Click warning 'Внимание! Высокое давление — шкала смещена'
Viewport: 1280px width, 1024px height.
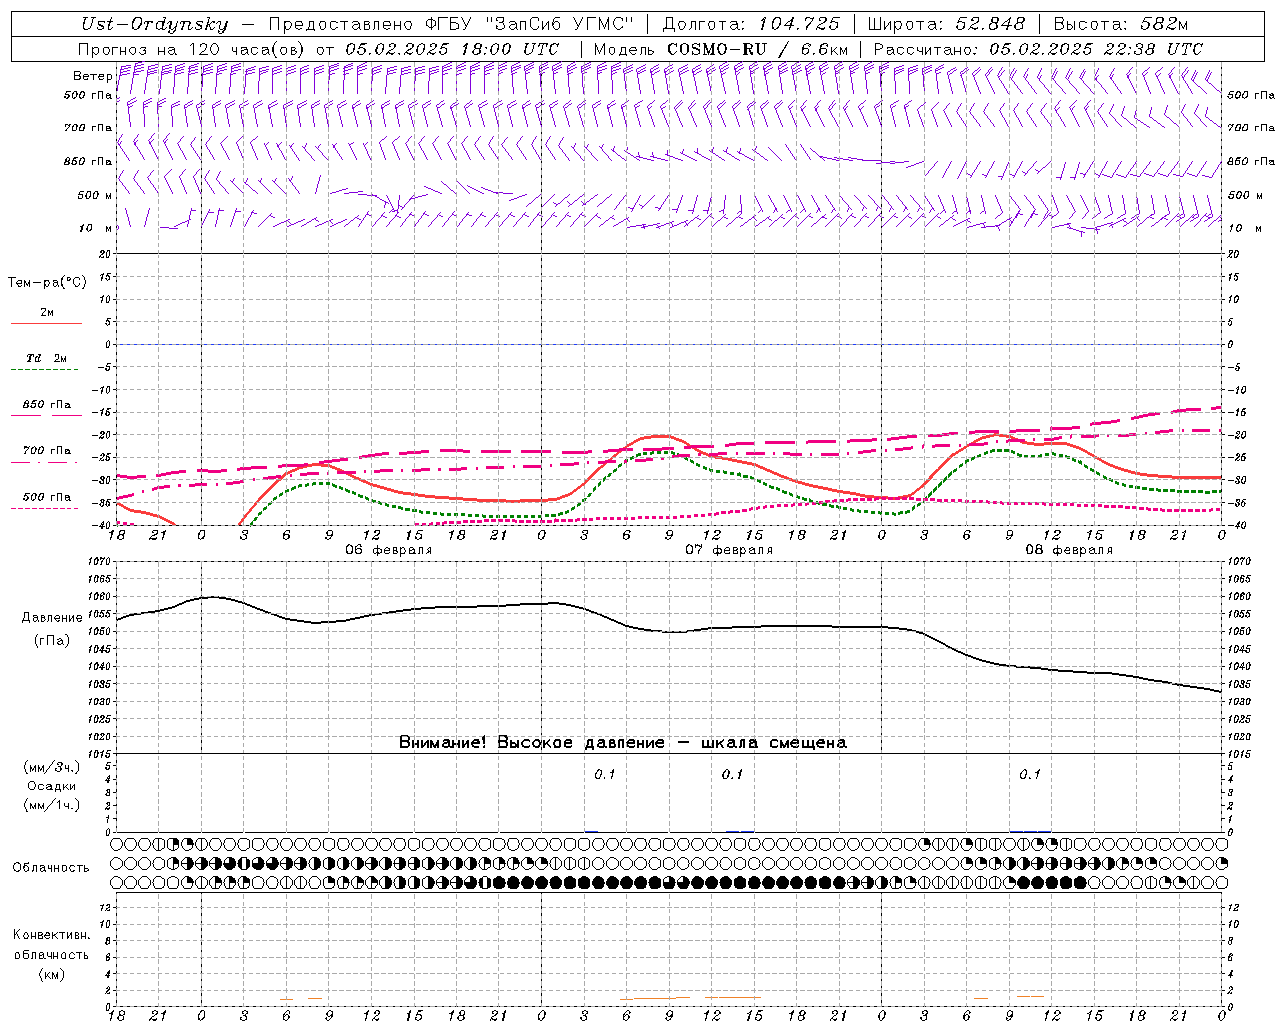point(623,743)
